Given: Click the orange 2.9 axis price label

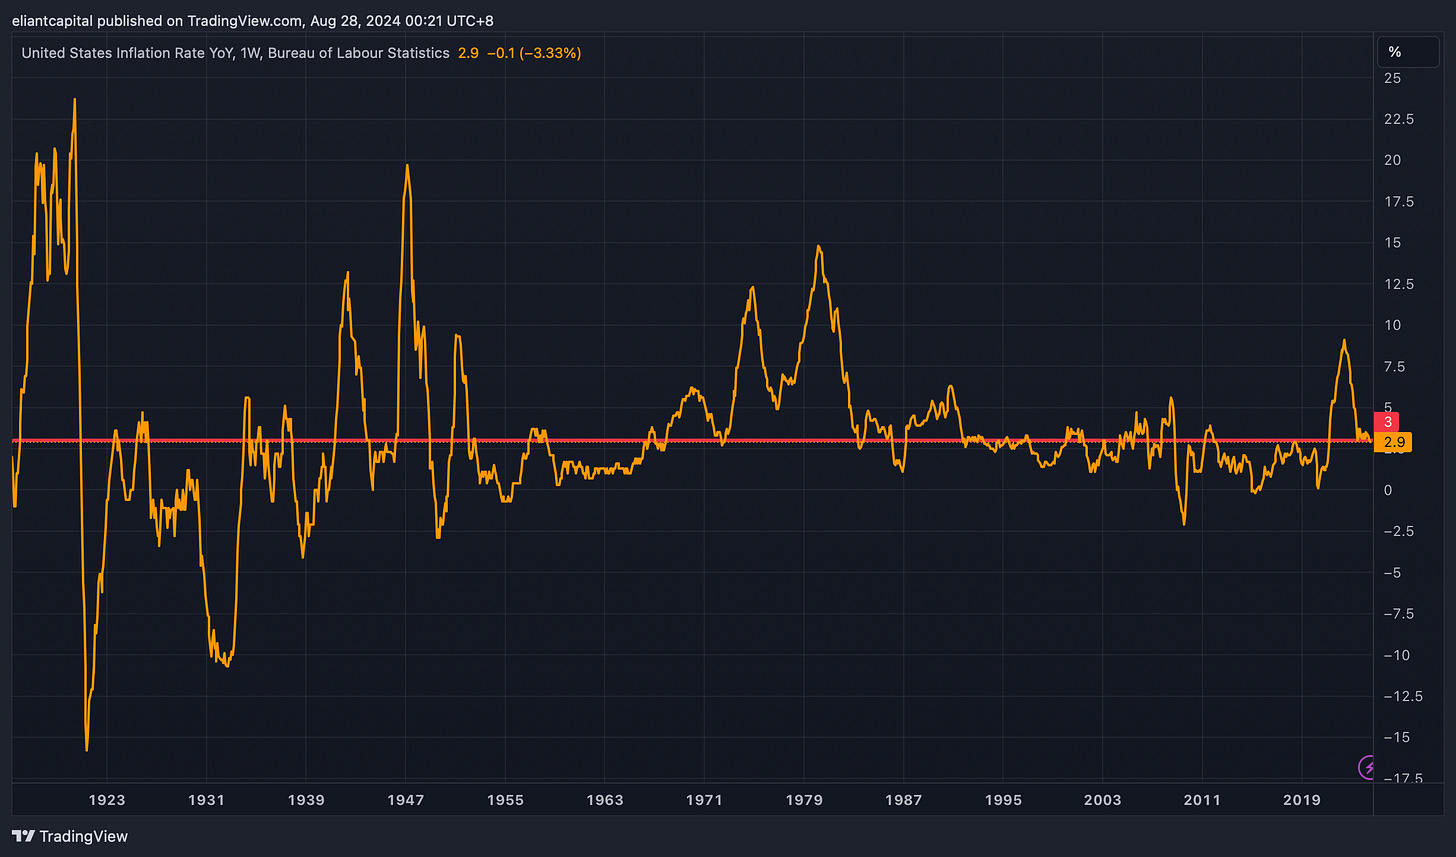Looking at the screenshot, I should tap(1393, 442).
